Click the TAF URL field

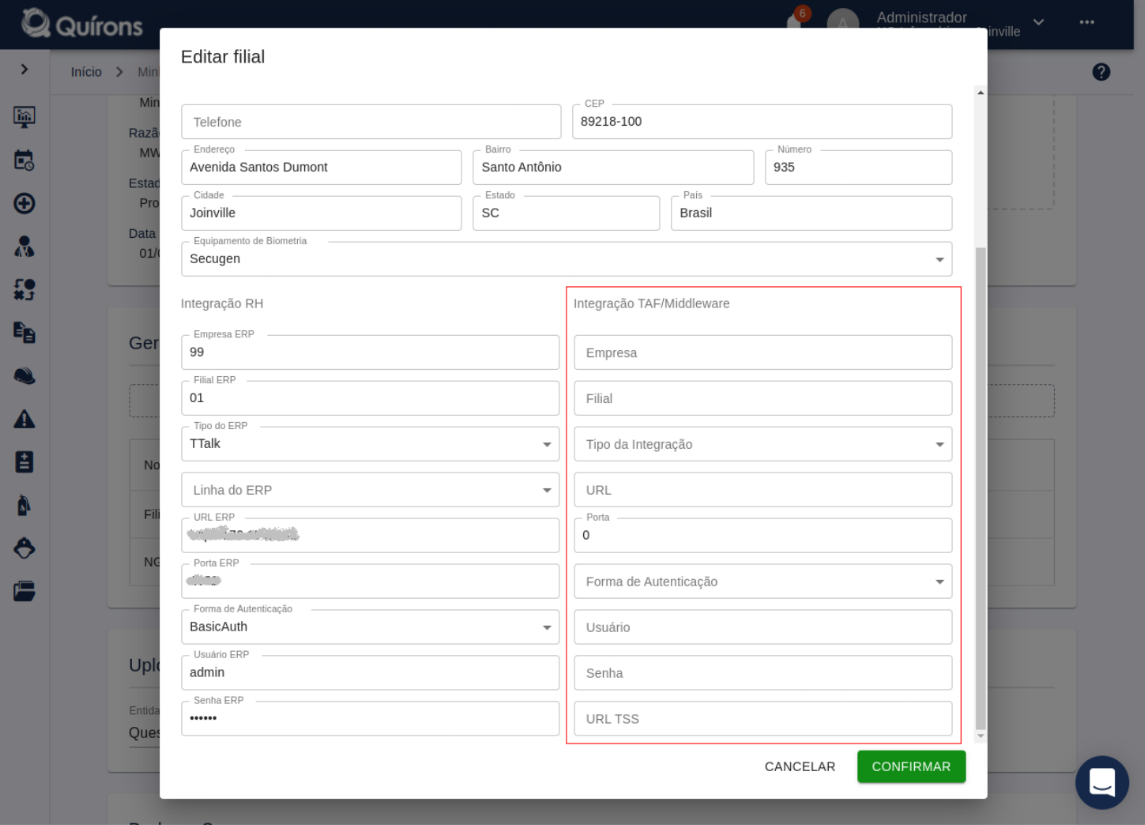coord(763,490)
